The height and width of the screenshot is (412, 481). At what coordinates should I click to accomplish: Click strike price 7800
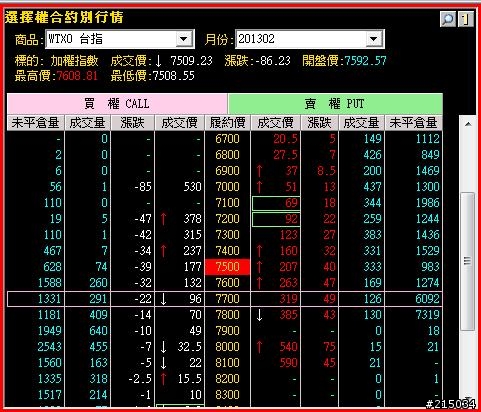tap(227, 315)
